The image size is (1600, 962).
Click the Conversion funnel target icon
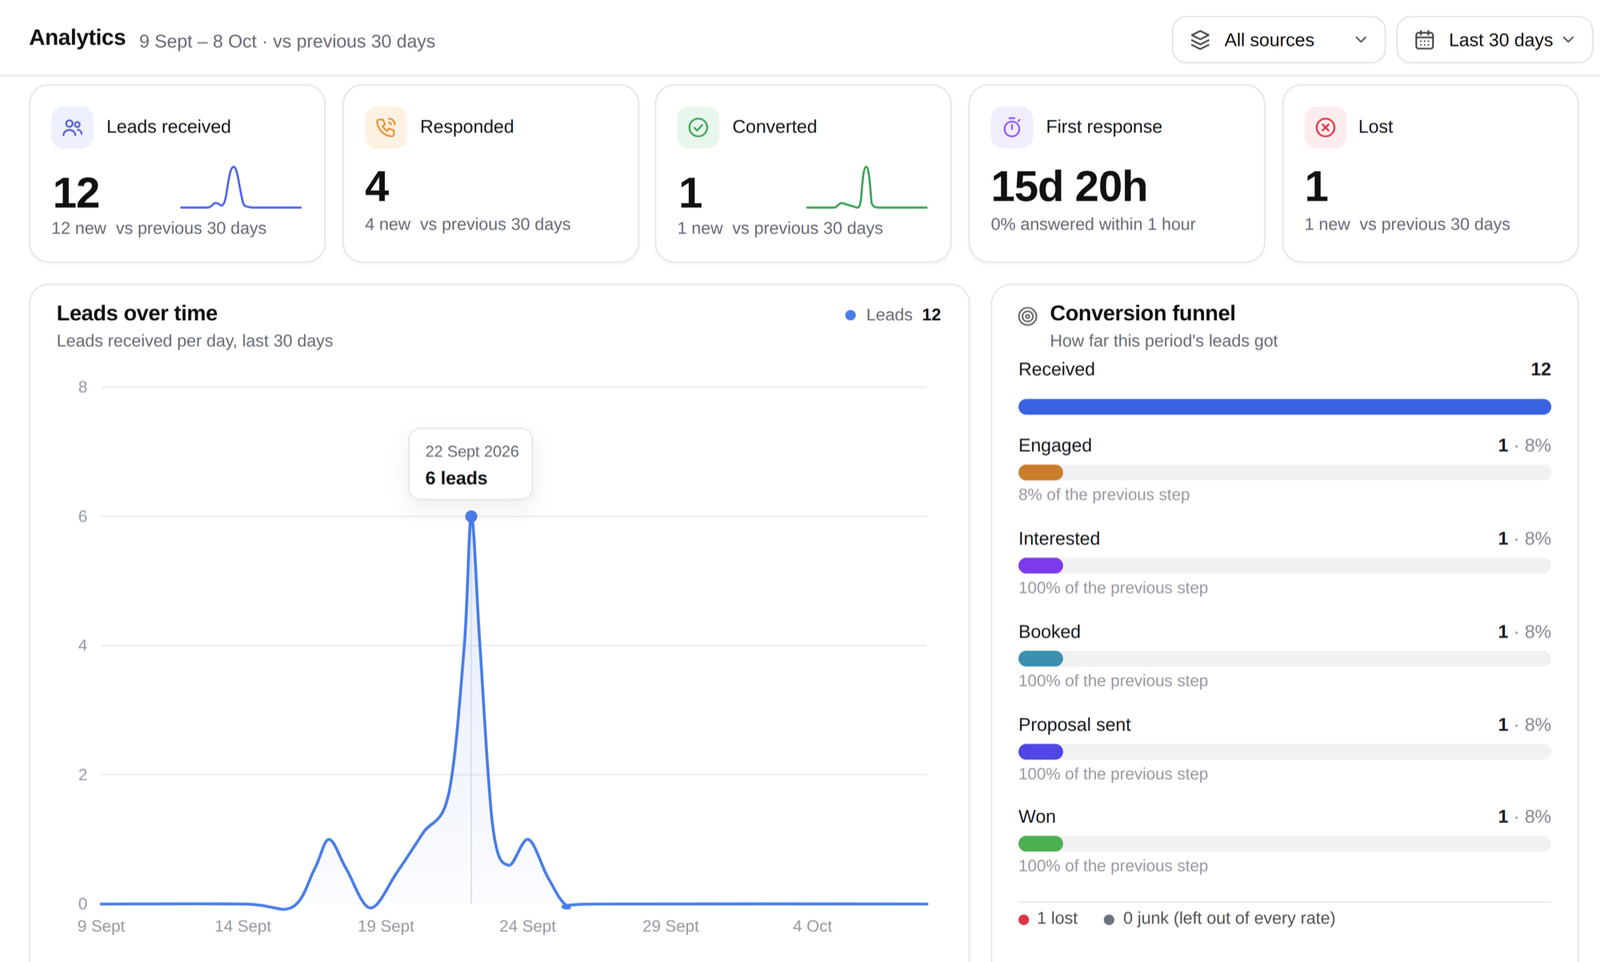pyautogui.click(x=1027, y=316)
